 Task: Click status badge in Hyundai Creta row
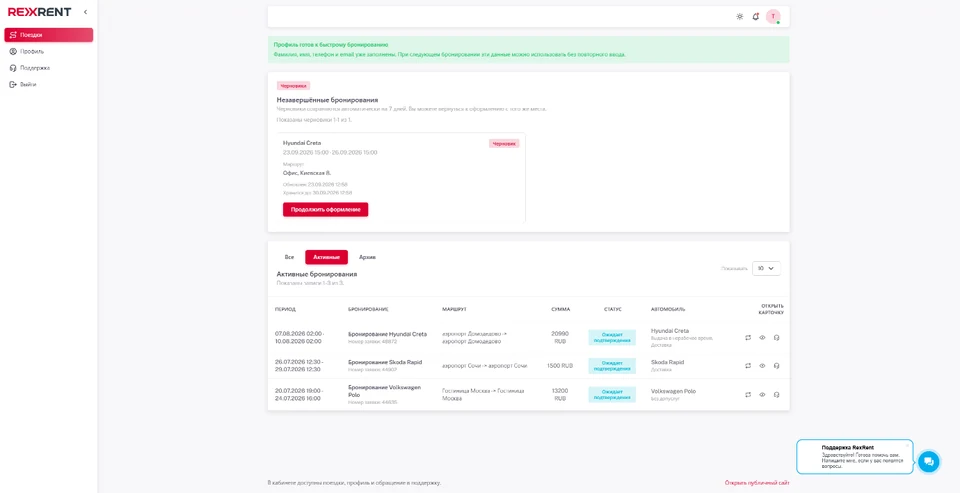click(x=612, y=337)
